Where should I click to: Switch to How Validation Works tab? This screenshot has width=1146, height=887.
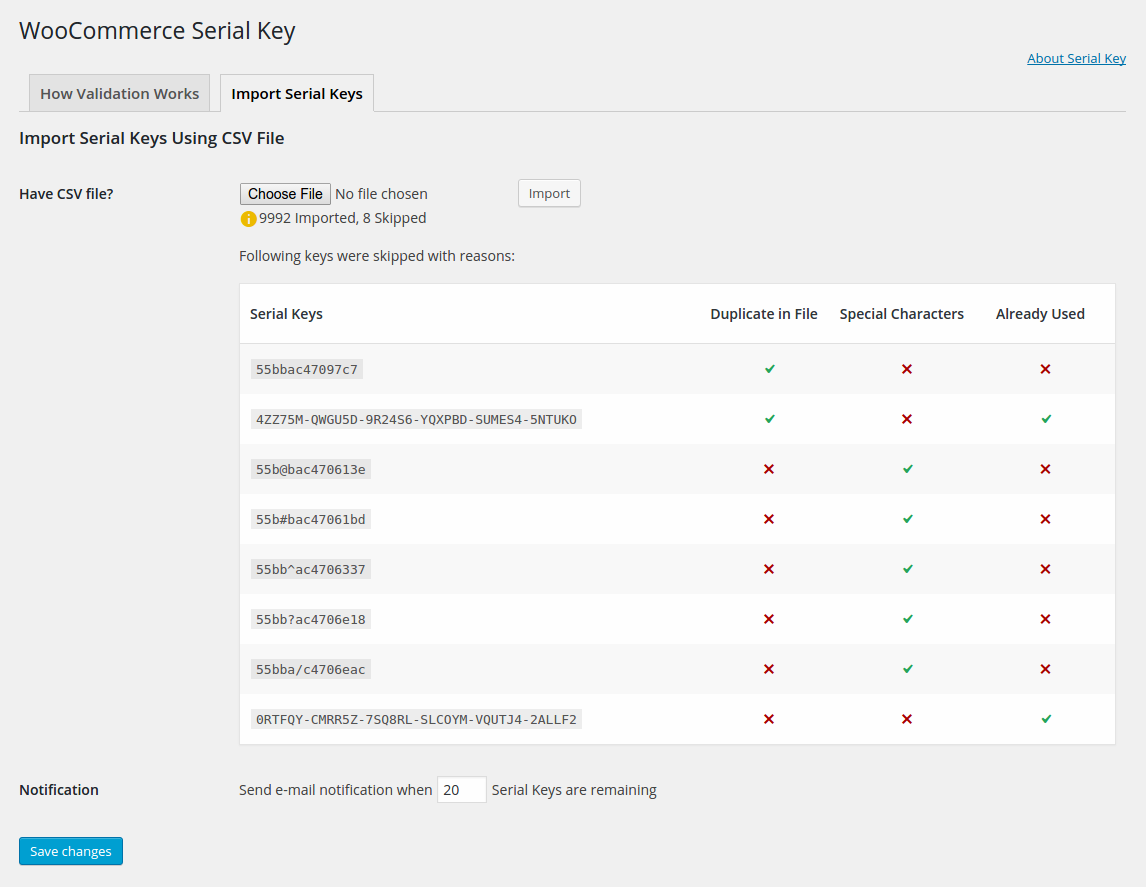coord(119,94)
